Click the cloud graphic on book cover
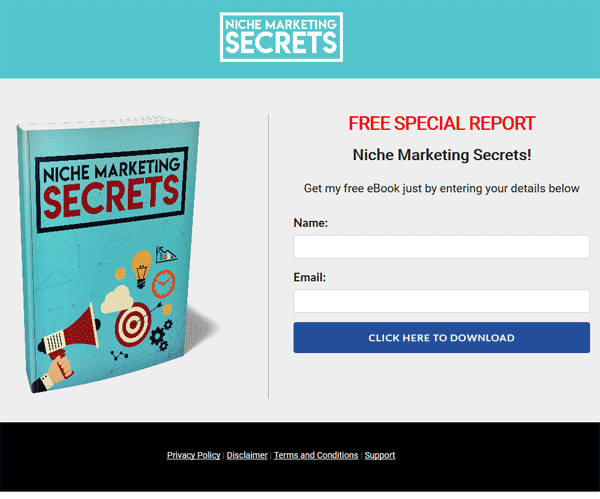Image resolution: width=600 pixels, height=499 pixels. 117,299
